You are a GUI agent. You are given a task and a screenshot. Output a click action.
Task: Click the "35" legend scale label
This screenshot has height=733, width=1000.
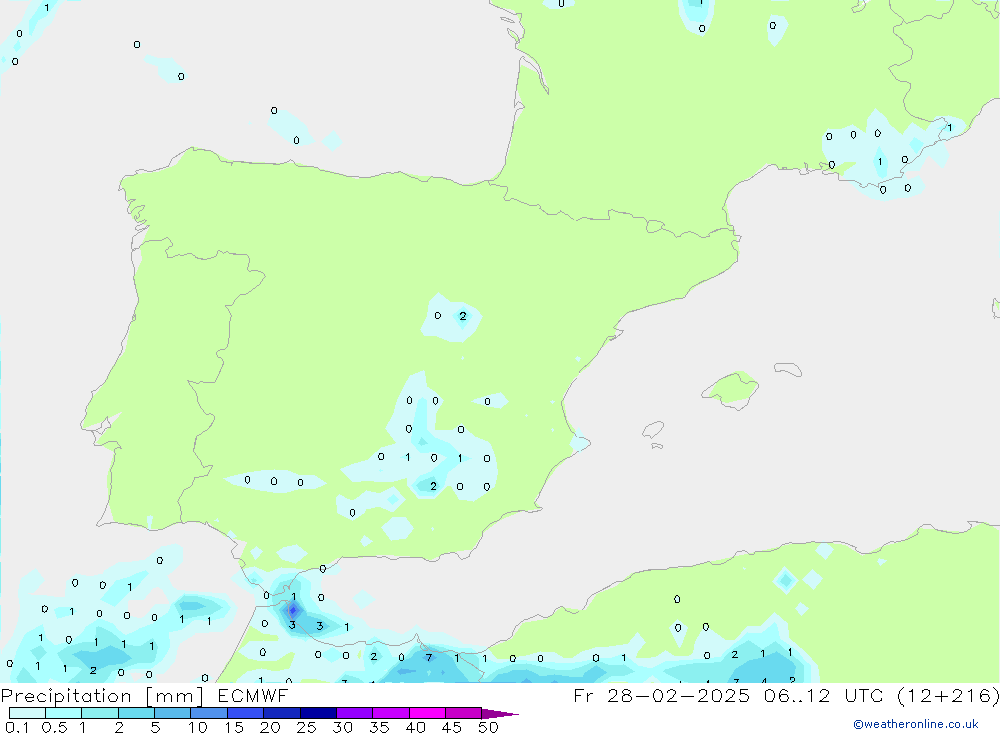pyautogui.click(x=379, y=727)
